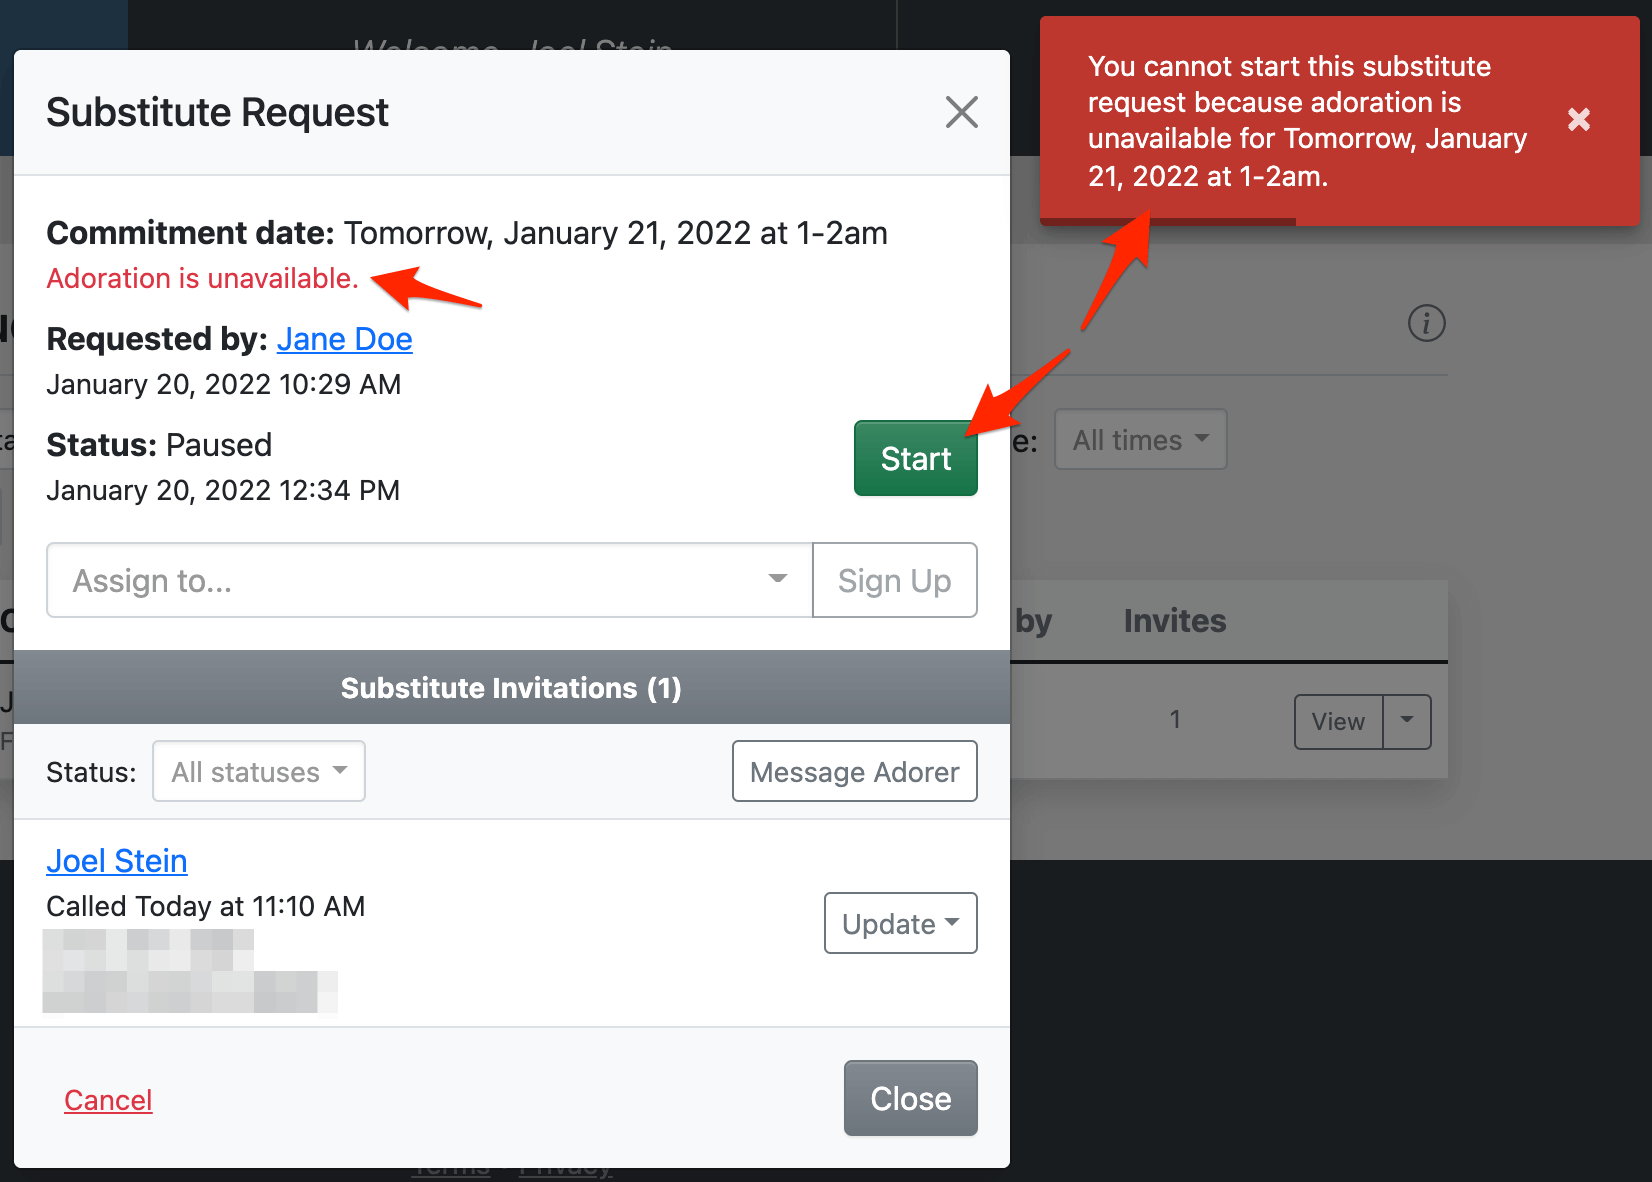Open the All times filter dropdown
Image resolution: width=1652 pixels, height=1182 pixels.
1140,440
